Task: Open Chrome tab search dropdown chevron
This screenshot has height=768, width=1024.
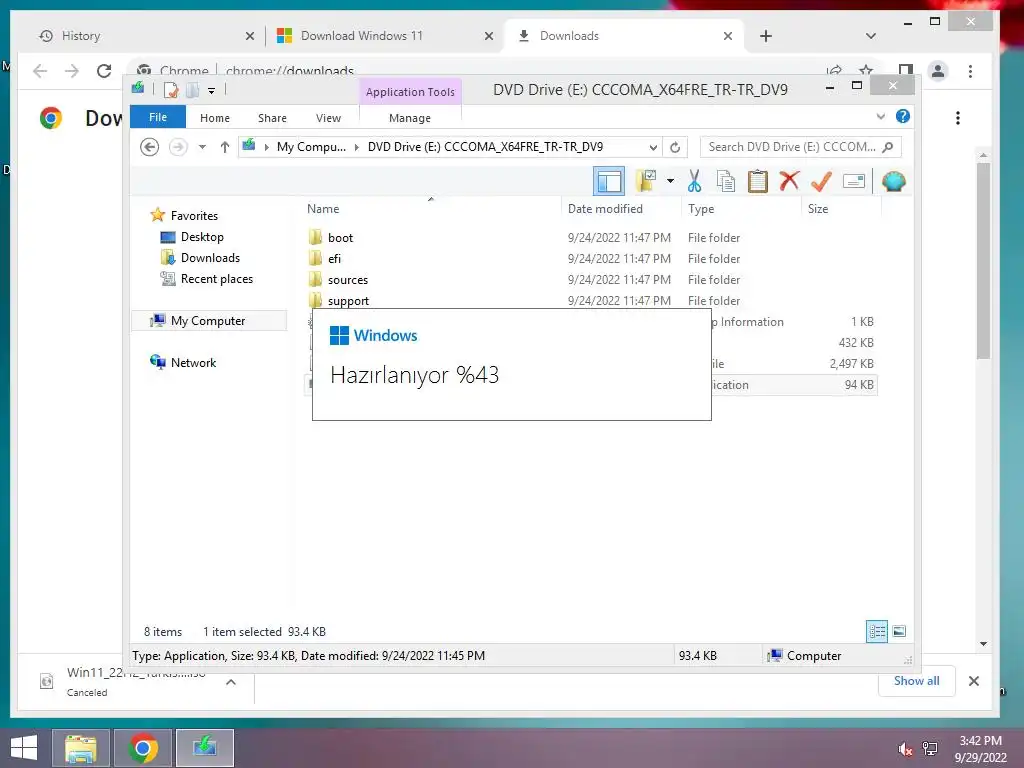Action: 871,36
